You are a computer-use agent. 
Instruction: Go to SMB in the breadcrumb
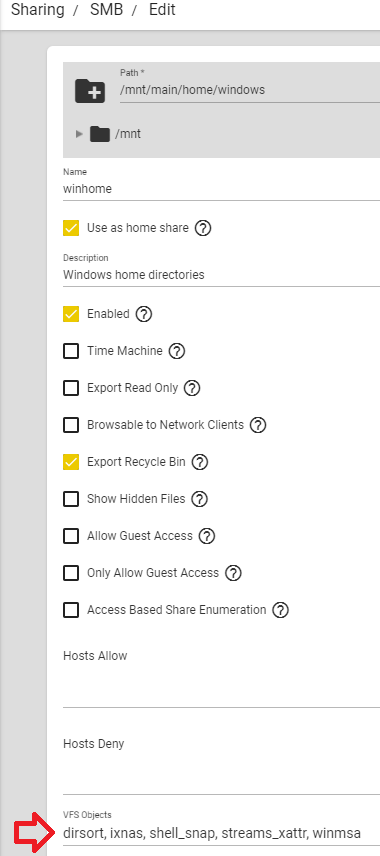point(108,10)
